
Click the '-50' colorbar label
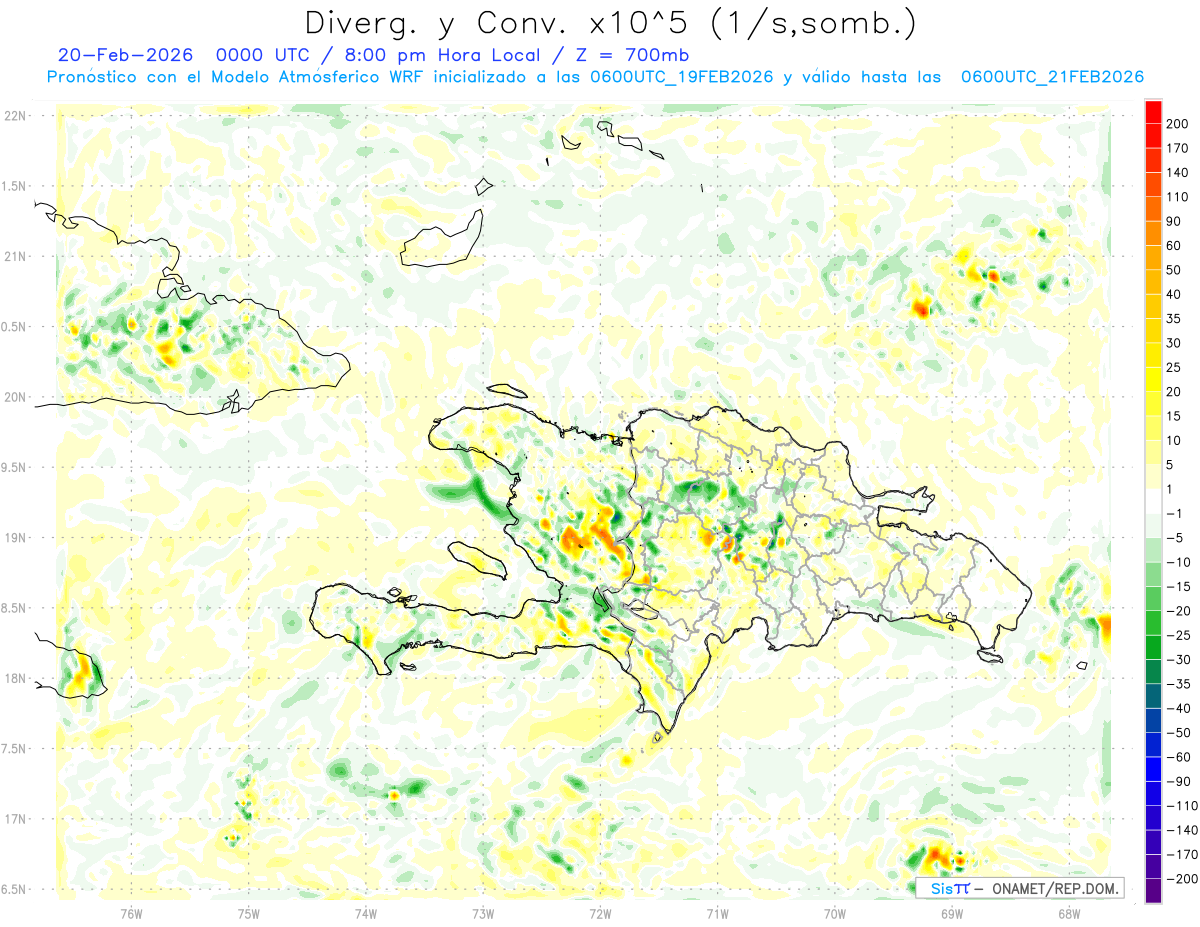pos(1181,733)
